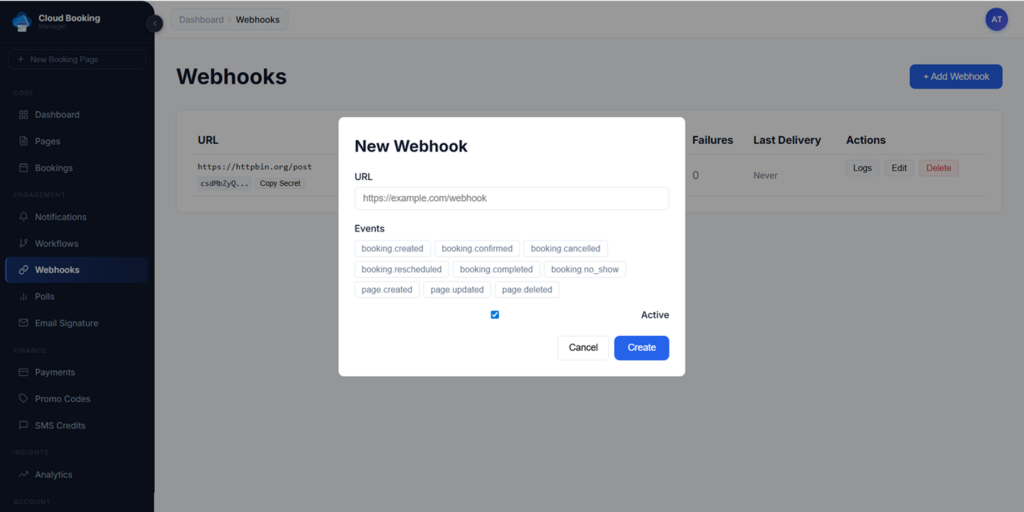Click the Email Signature envelope icon

click(24, 323)
